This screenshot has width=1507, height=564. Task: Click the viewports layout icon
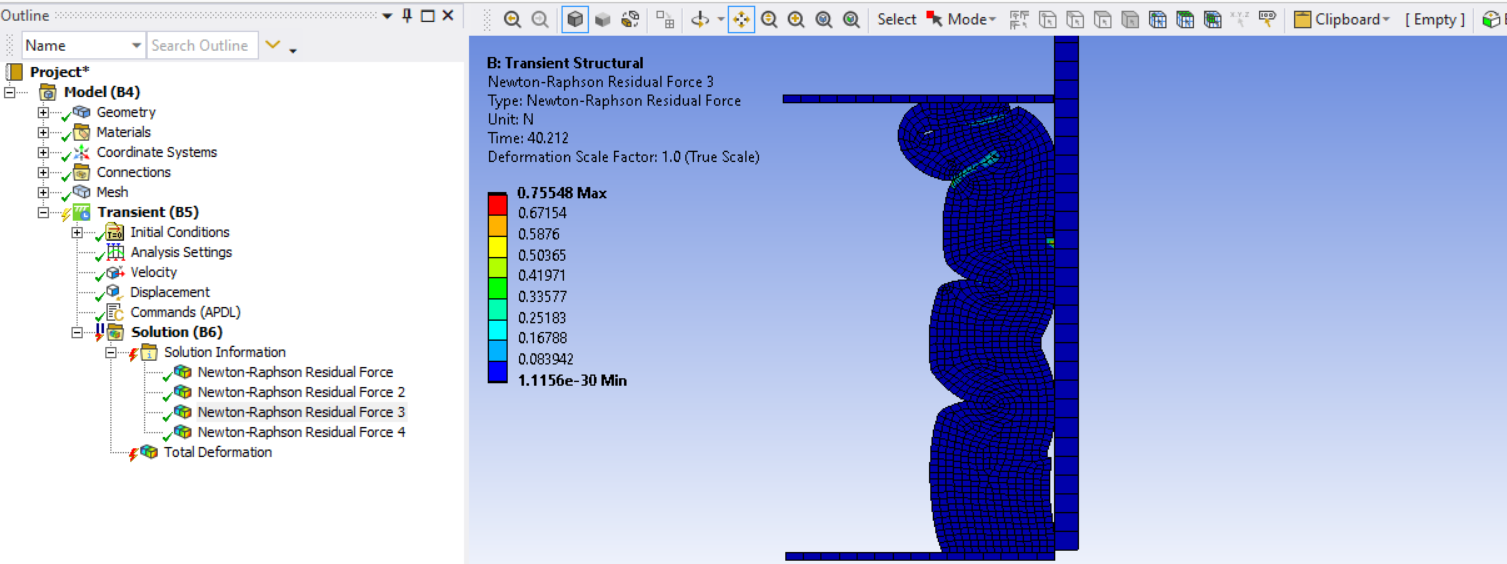tap(665, 19)
